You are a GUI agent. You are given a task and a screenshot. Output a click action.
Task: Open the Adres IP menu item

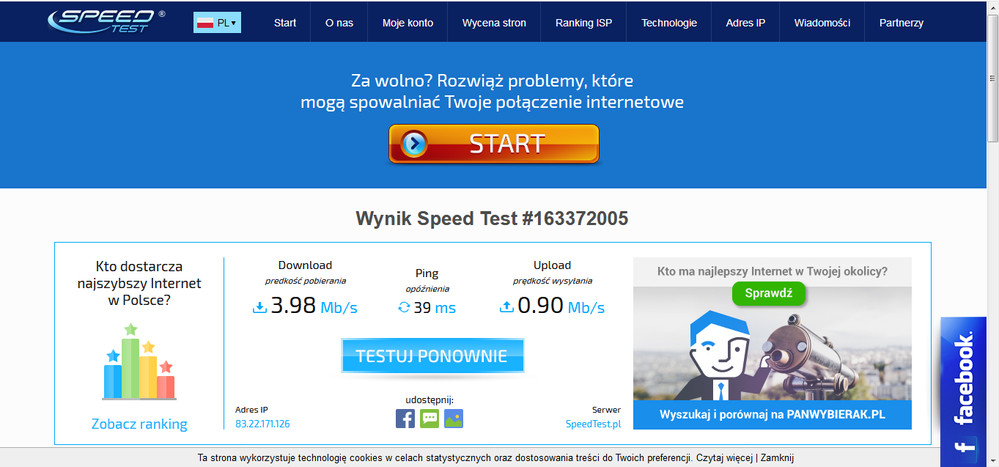(745, 22)
